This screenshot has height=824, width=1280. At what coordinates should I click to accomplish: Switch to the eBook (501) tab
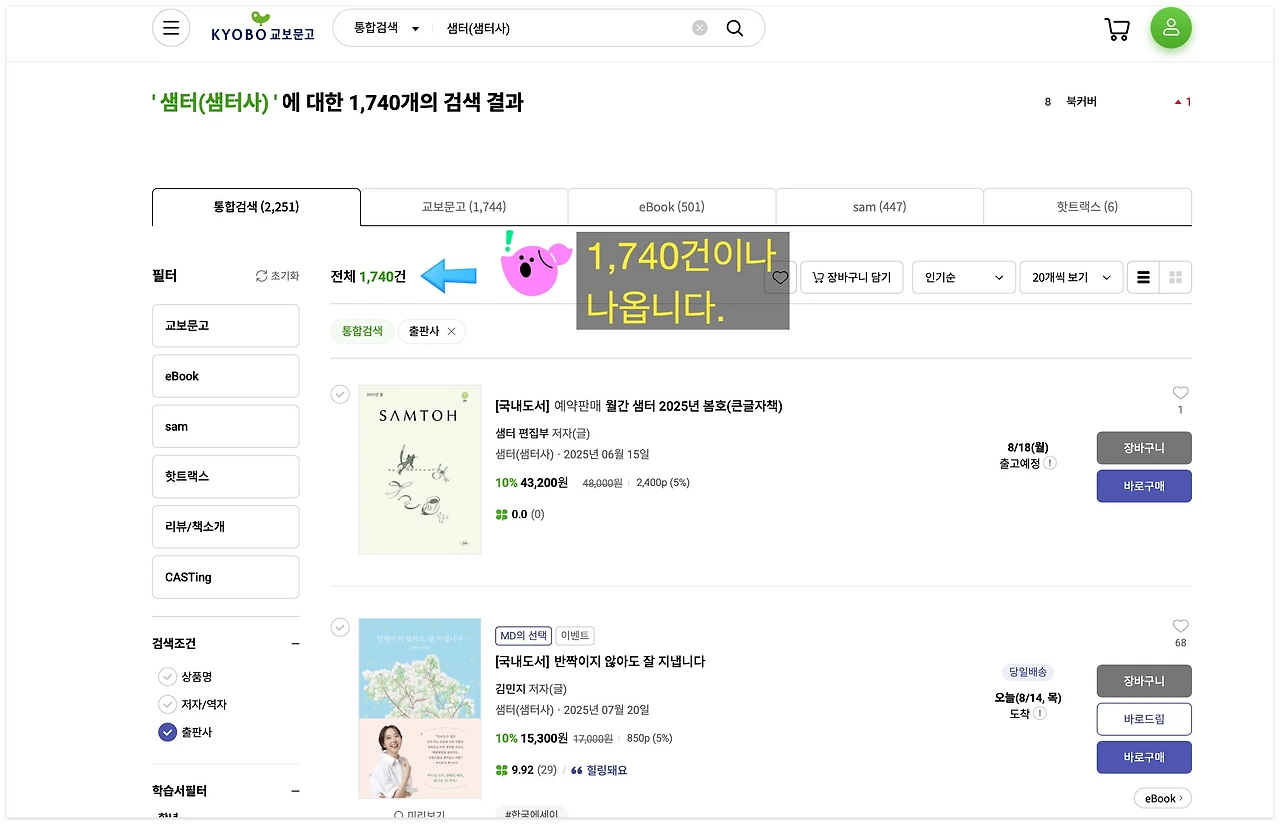(672, 207)
